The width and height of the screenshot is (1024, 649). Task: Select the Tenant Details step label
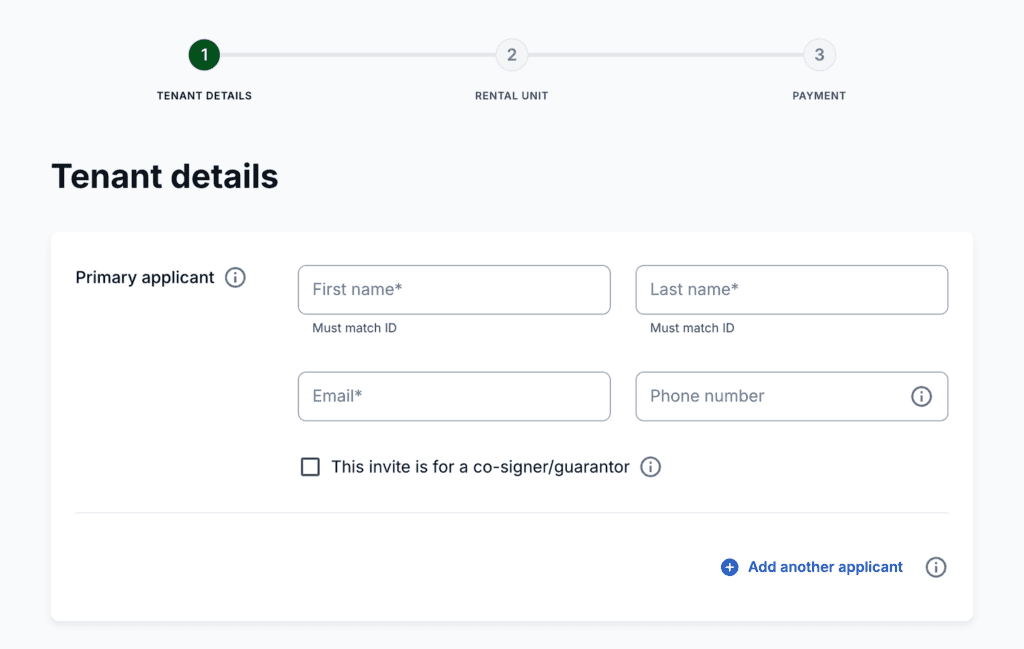pos(204,96)
